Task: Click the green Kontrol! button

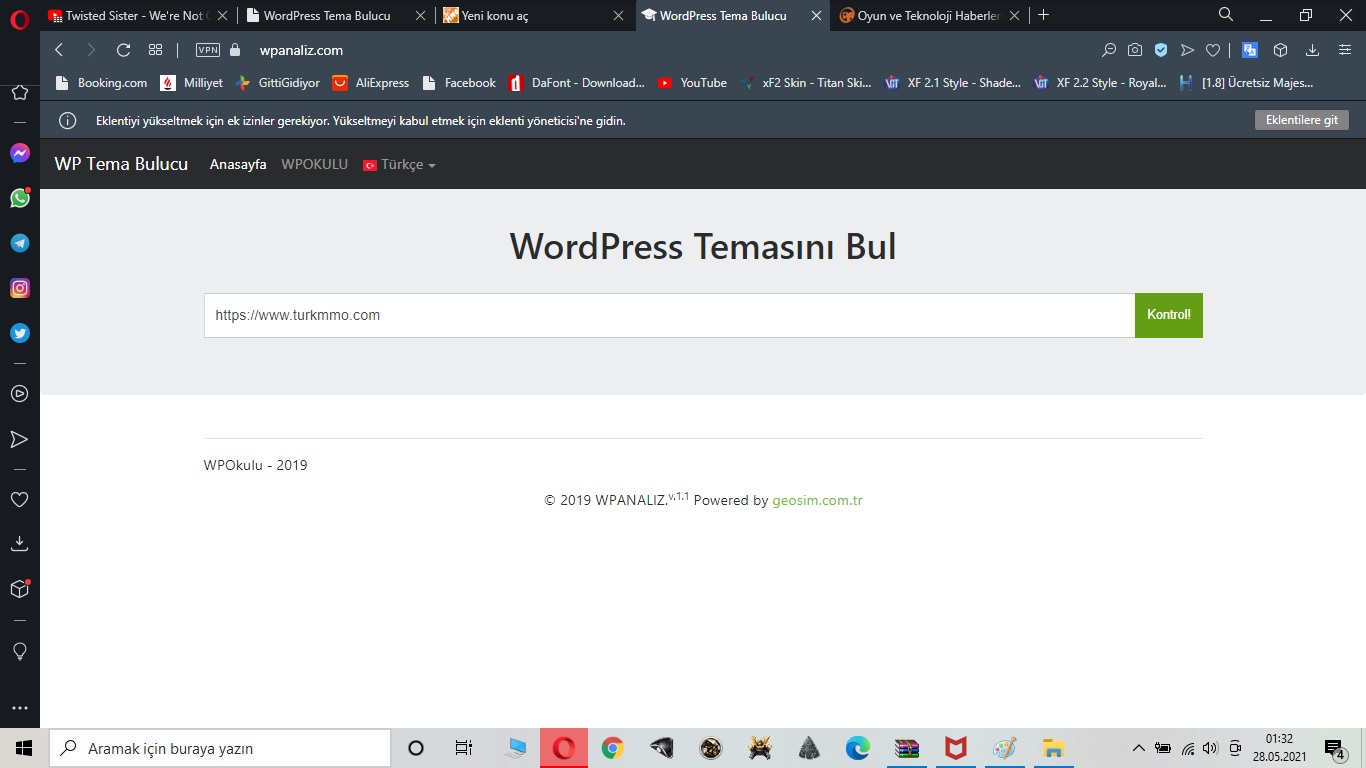Action: [1169, 315]
